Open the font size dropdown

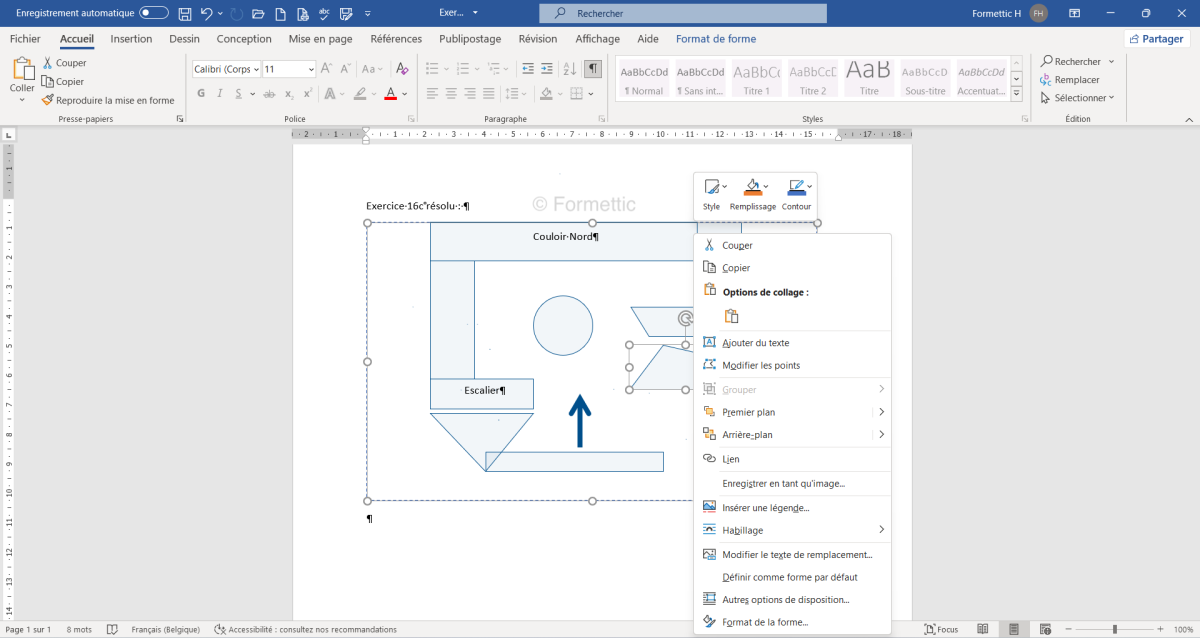[x=289, y=69]
